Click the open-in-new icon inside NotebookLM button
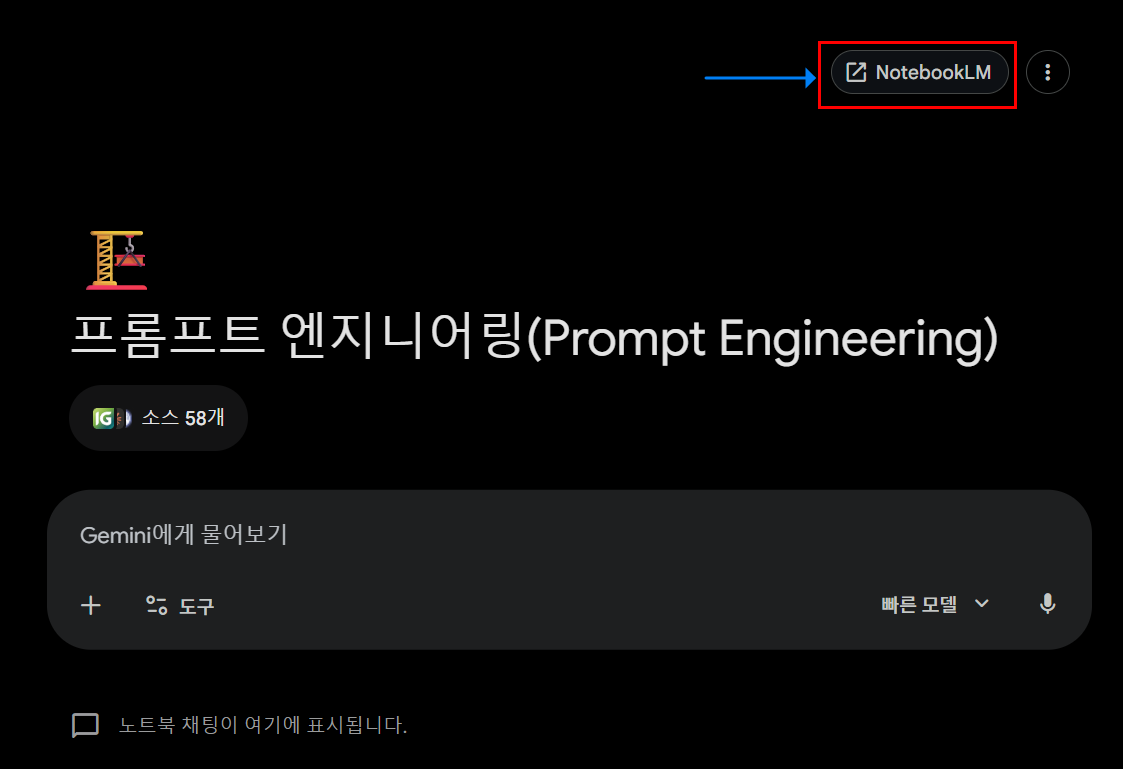 tap(856, 72)
